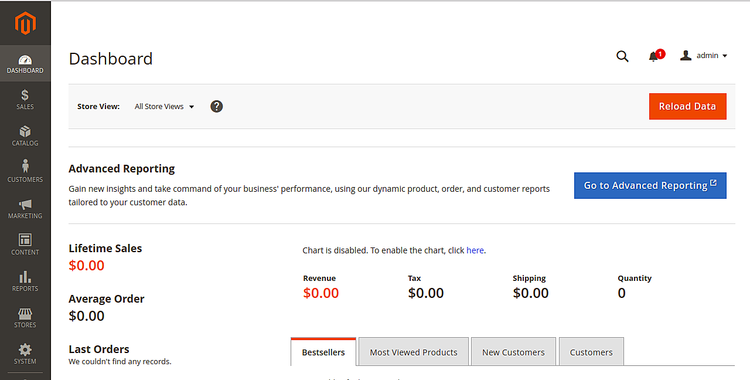Open the Customers sidebar menu
750x380 pixels.
pos(25,173)
